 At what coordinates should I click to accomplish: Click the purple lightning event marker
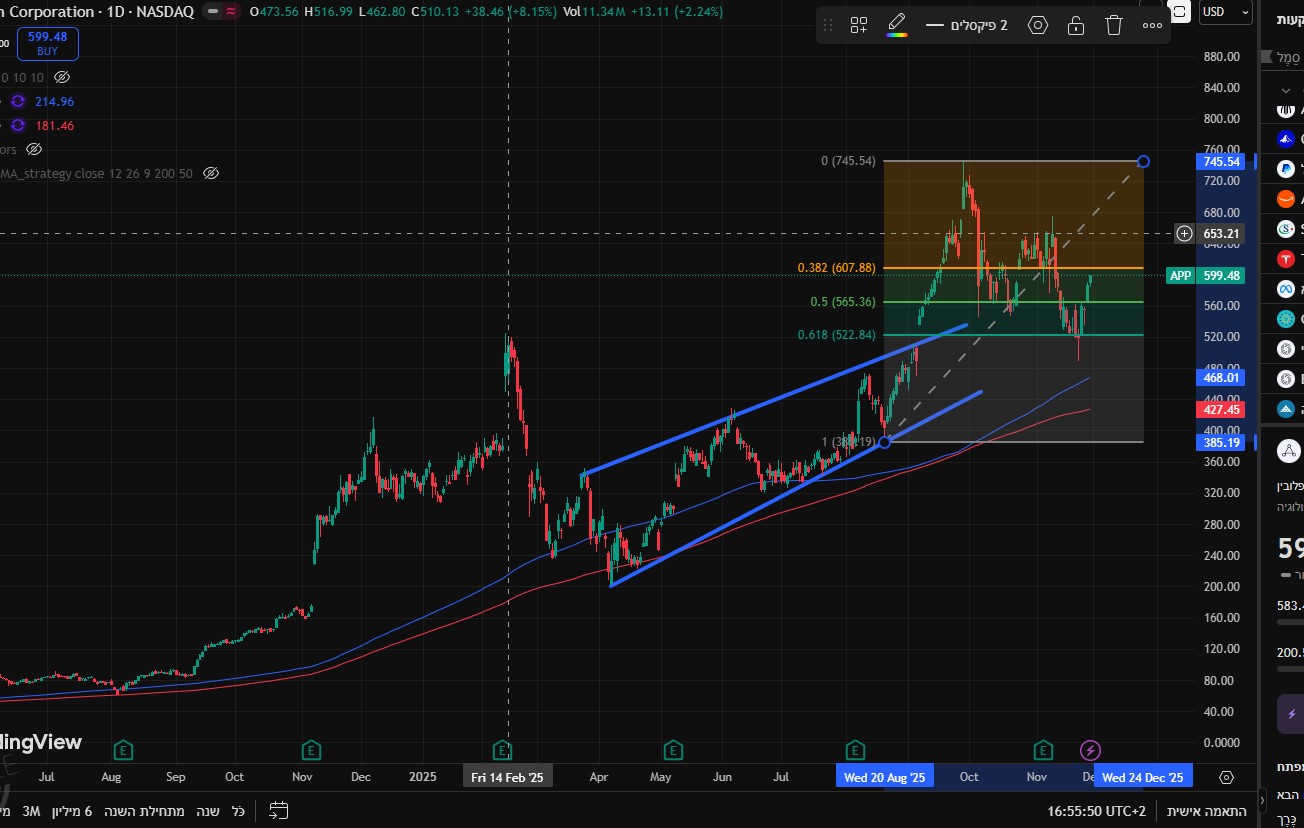tap(1091, 749)
